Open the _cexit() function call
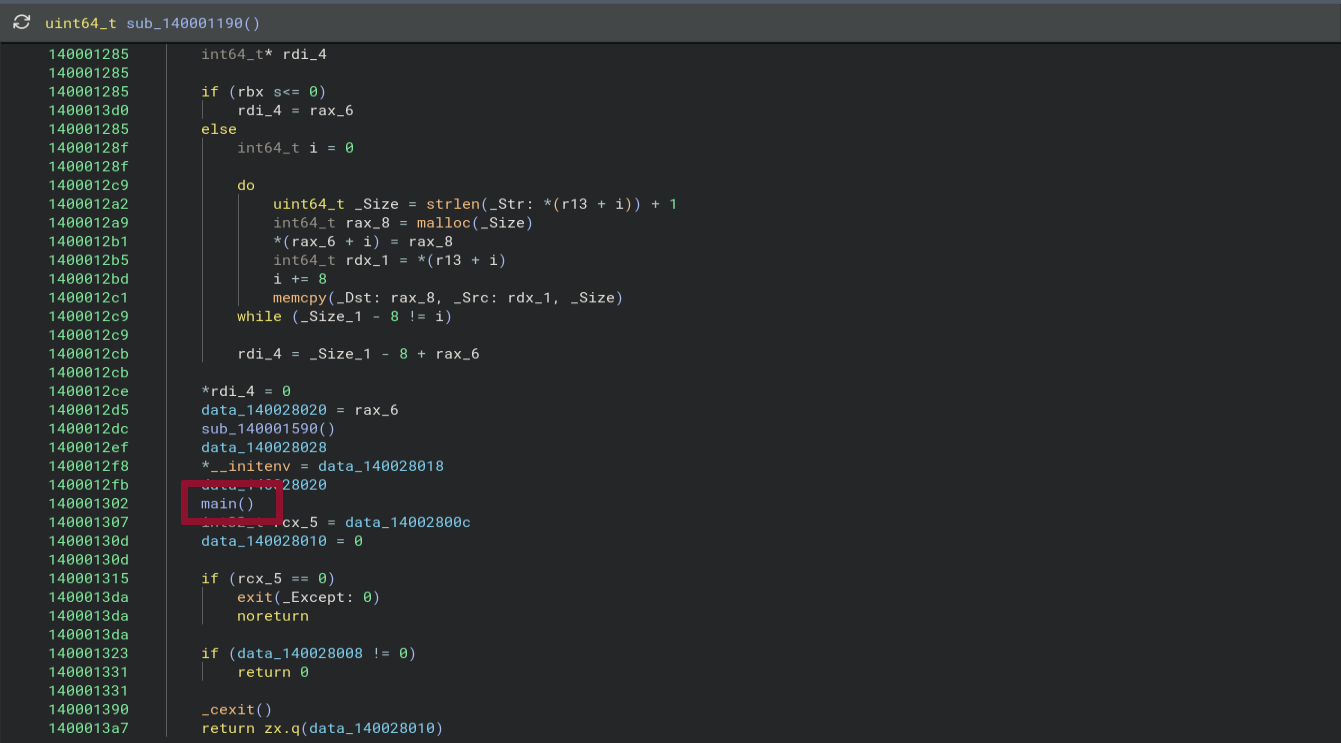Viewport: 1341px width, 743px height. [237, 710]
